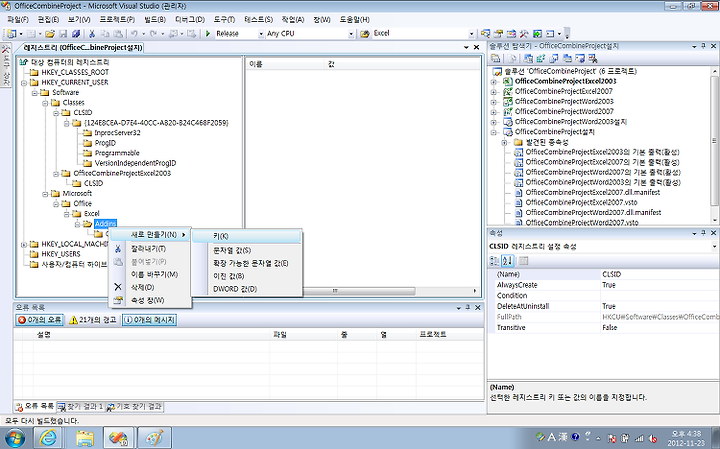Open File System Editor icon in Solution Explorer
This screenshot has height=449, width=720.
coord(529,58)
